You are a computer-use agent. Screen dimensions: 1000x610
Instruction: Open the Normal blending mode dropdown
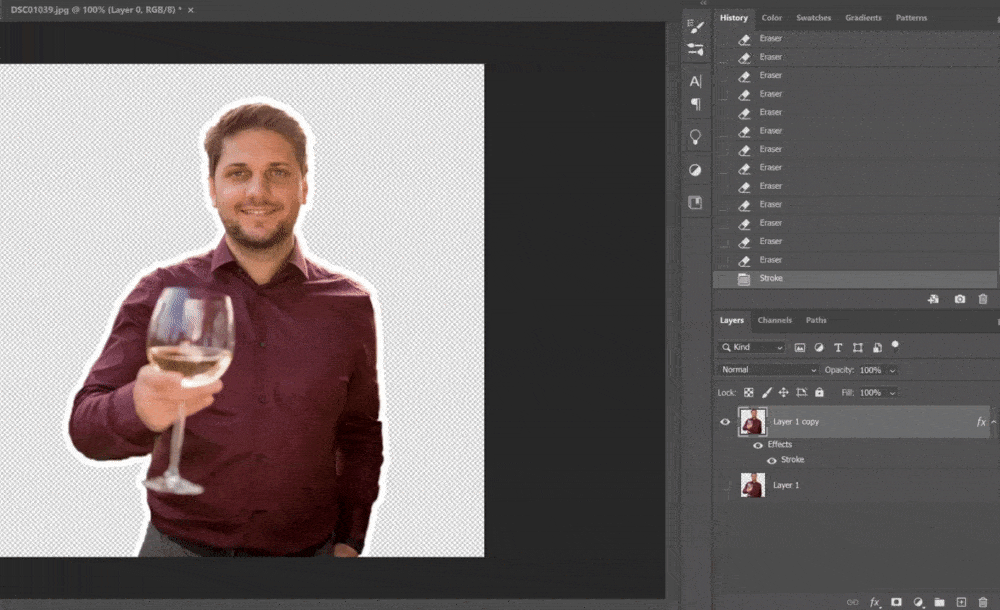[x=769, y=370]
